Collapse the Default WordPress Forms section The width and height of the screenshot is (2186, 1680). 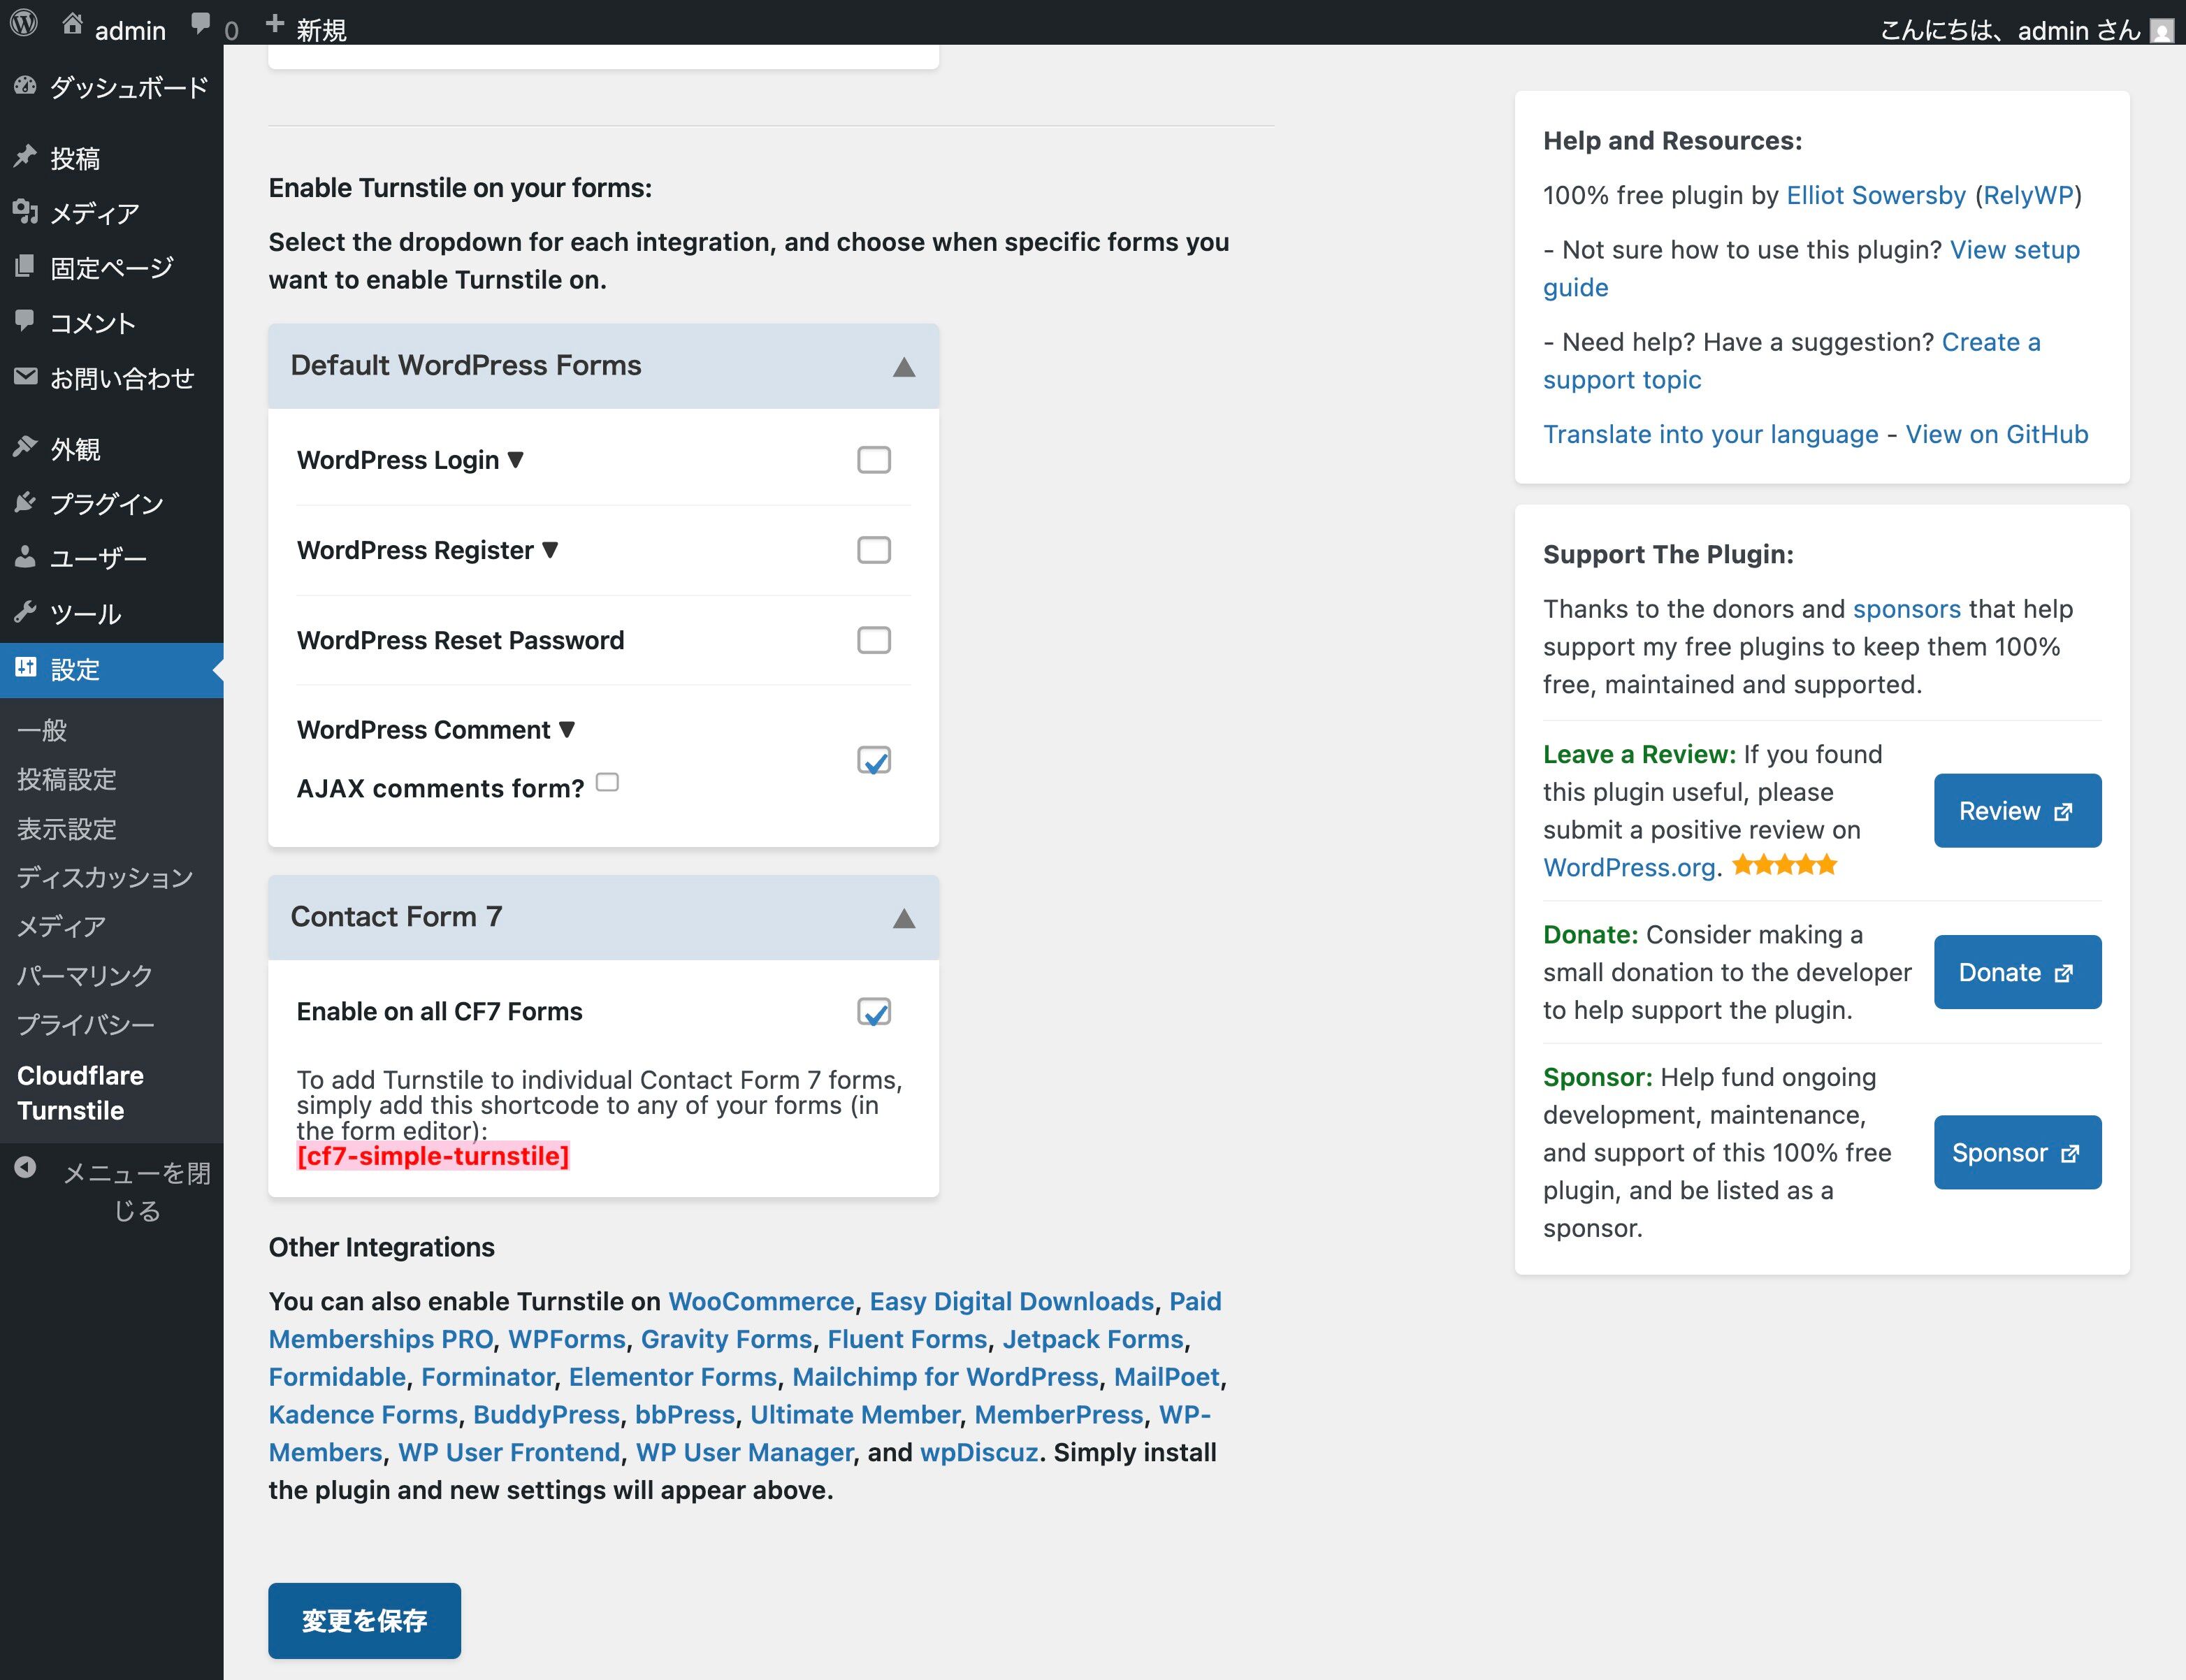click(904, 367)
